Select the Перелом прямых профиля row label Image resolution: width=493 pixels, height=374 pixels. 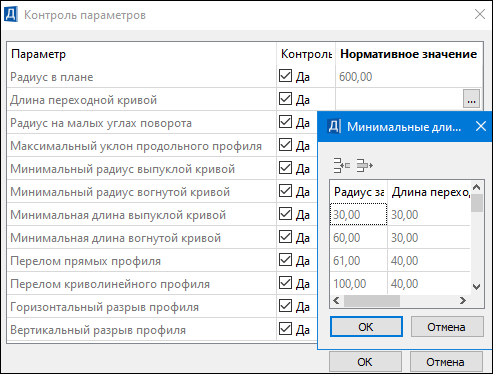coord(85,261)
